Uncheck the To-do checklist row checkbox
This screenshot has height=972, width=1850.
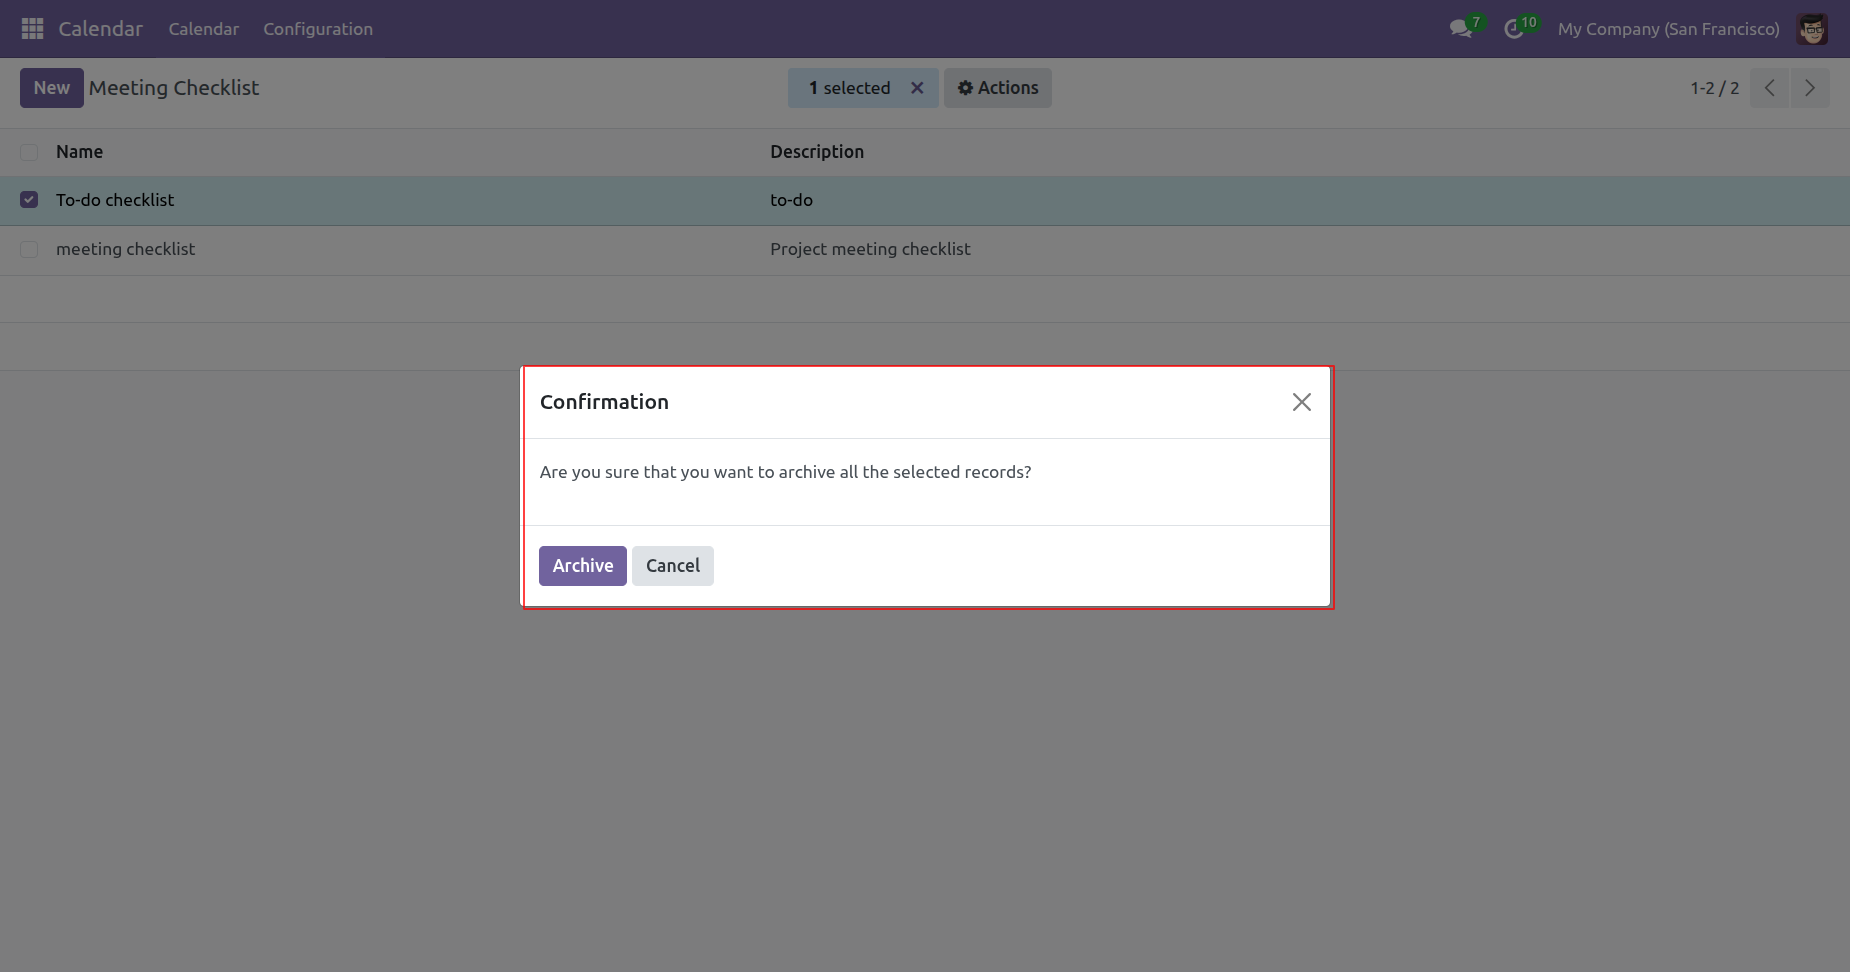coord(29,200)
